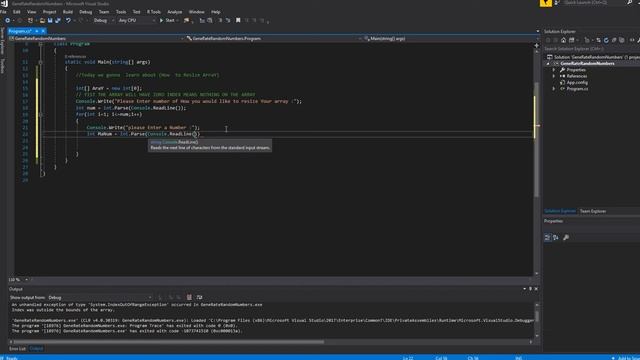
Task: Open the Any CPU platform dropdown
Action: (x=137, y=20)
